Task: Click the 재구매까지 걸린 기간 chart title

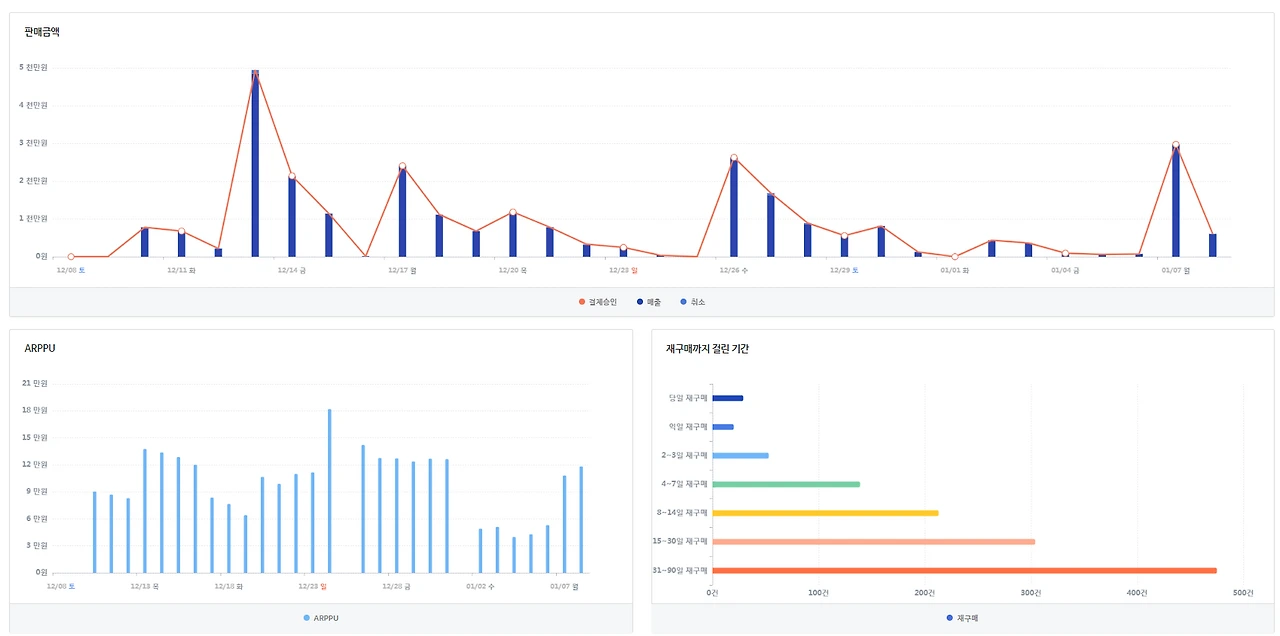Action: click(707, 349)
